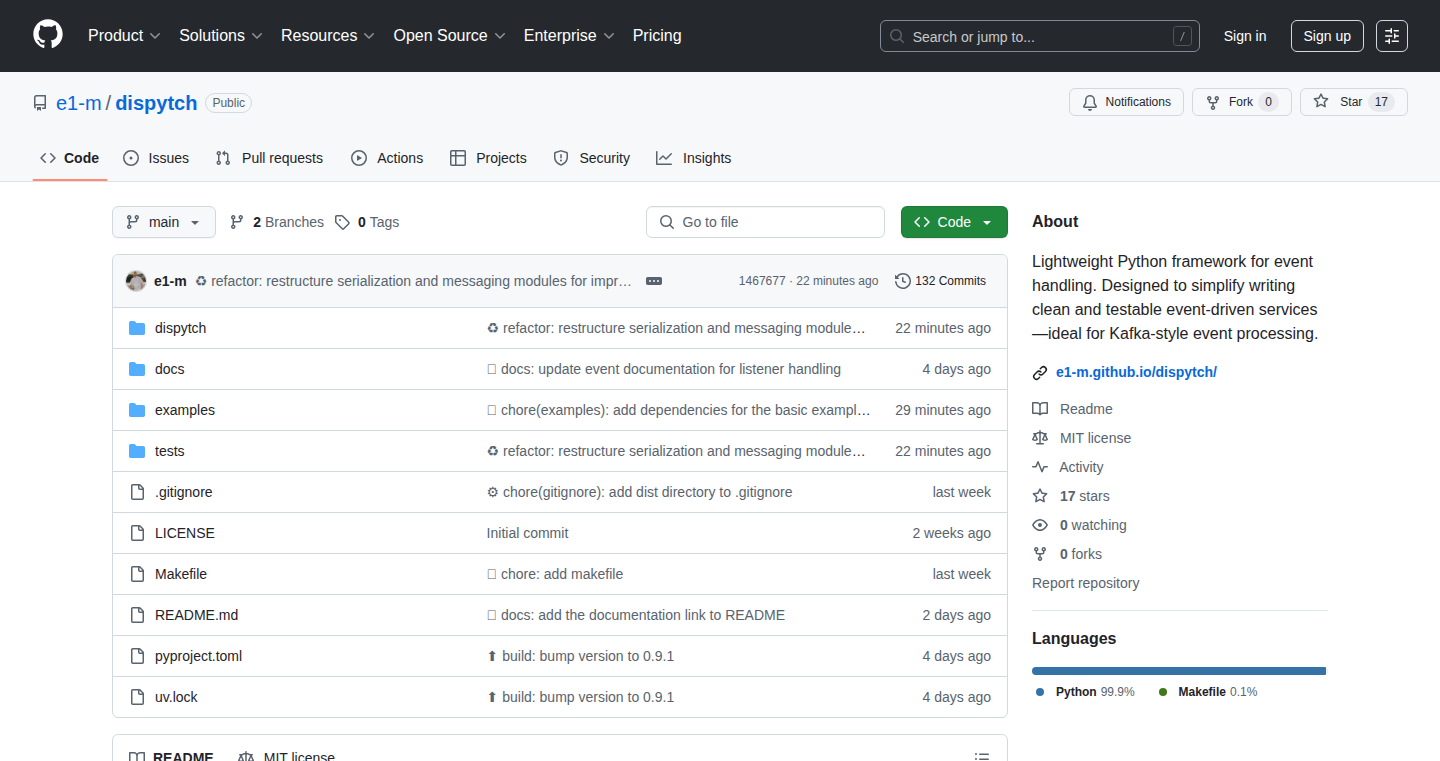Viewport: 1440px width, 761px height.
Task: Click the scale icon next to MIT license
Action: (1040, 438)
